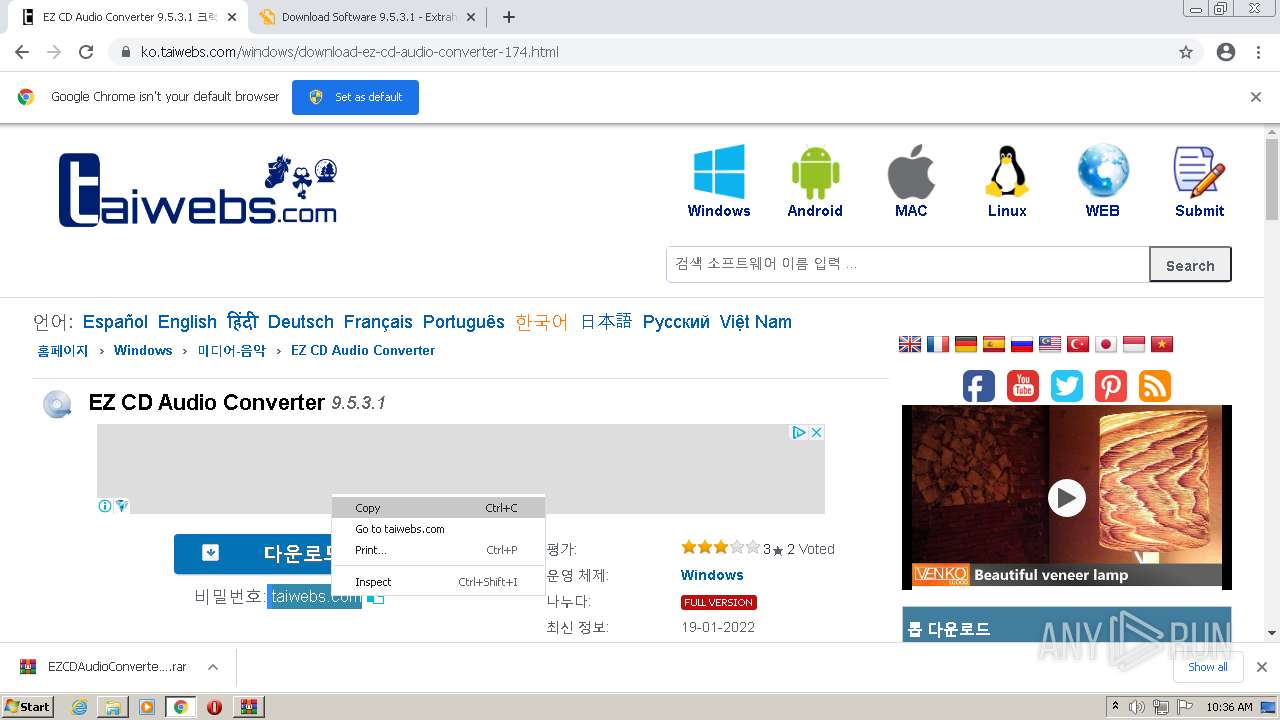Play the Beautiful veneer lamp video
The height and width of the screenshot is (720, 1280).
pyautogui.click(x=1066, y=497)
